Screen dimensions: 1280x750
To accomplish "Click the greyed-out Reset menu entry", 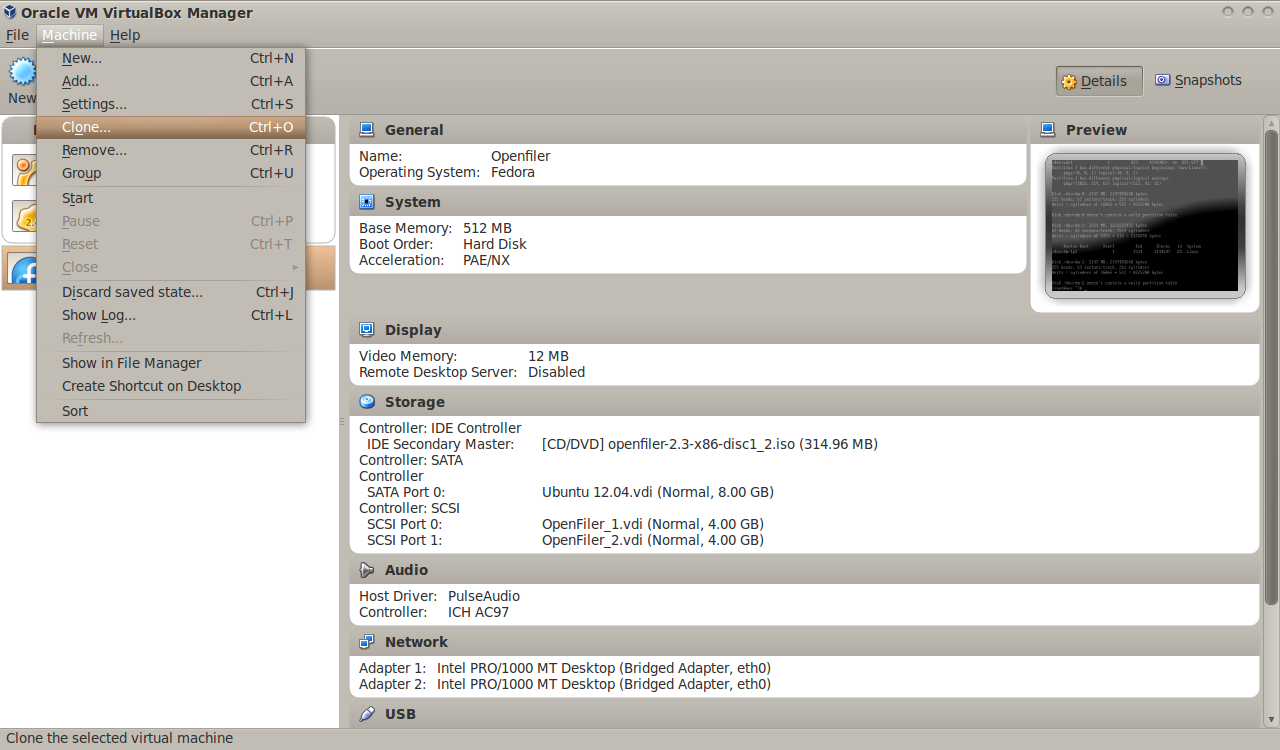I will coord(171,244).
